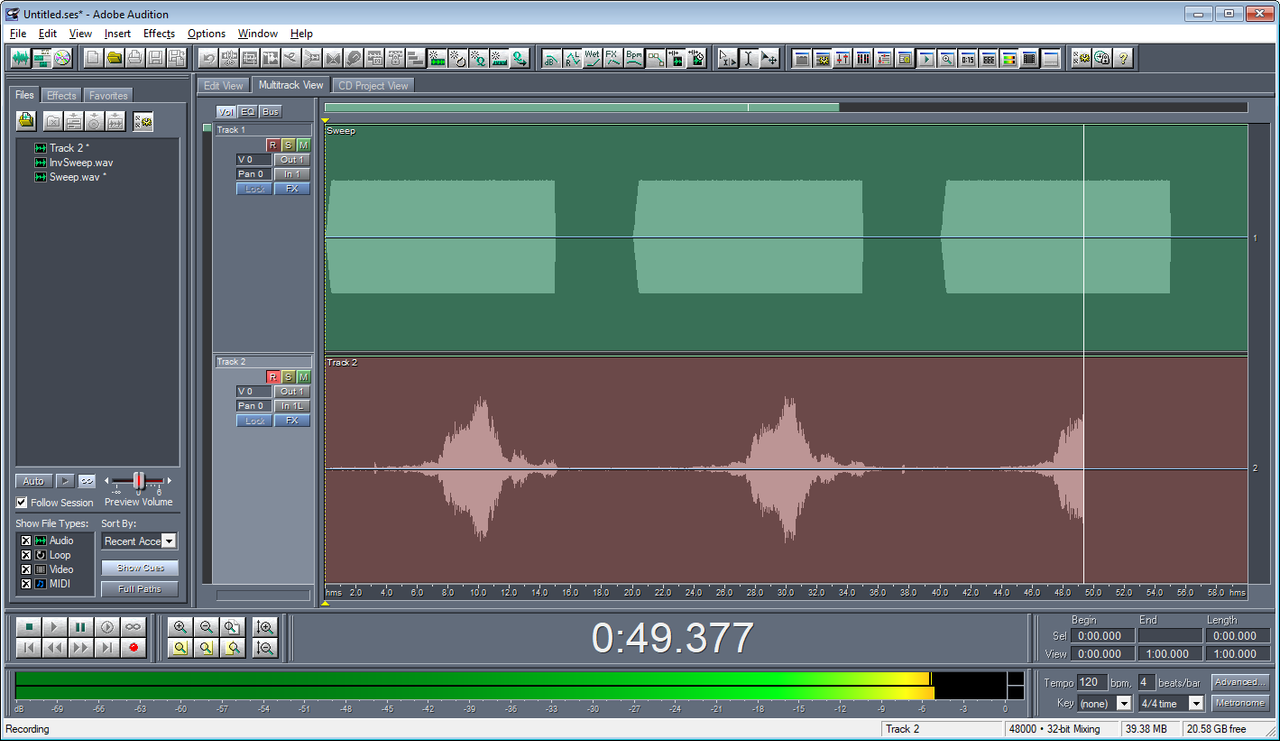This screenshot has width=1280, height=741.
Task: Click Zoom to Selection yellow magnifier
Action: [x=180, y=648]
